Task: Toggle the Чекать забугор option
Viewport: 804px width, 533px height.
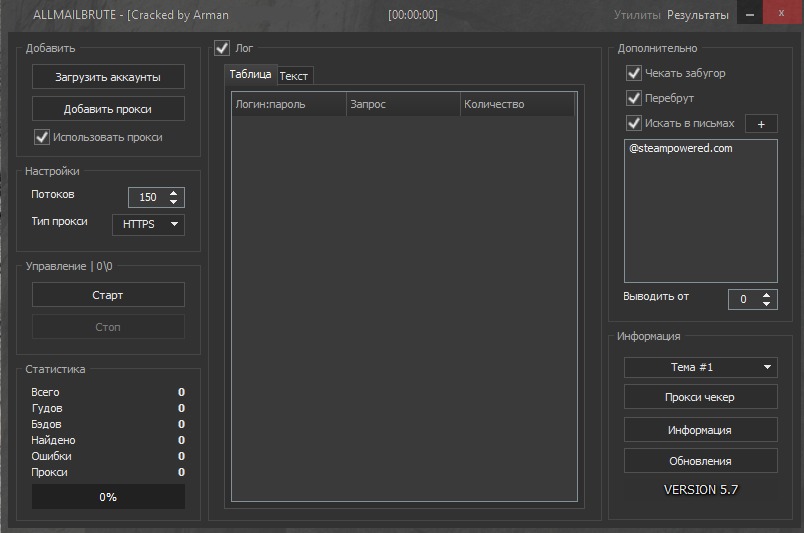Action: point(633,73)
